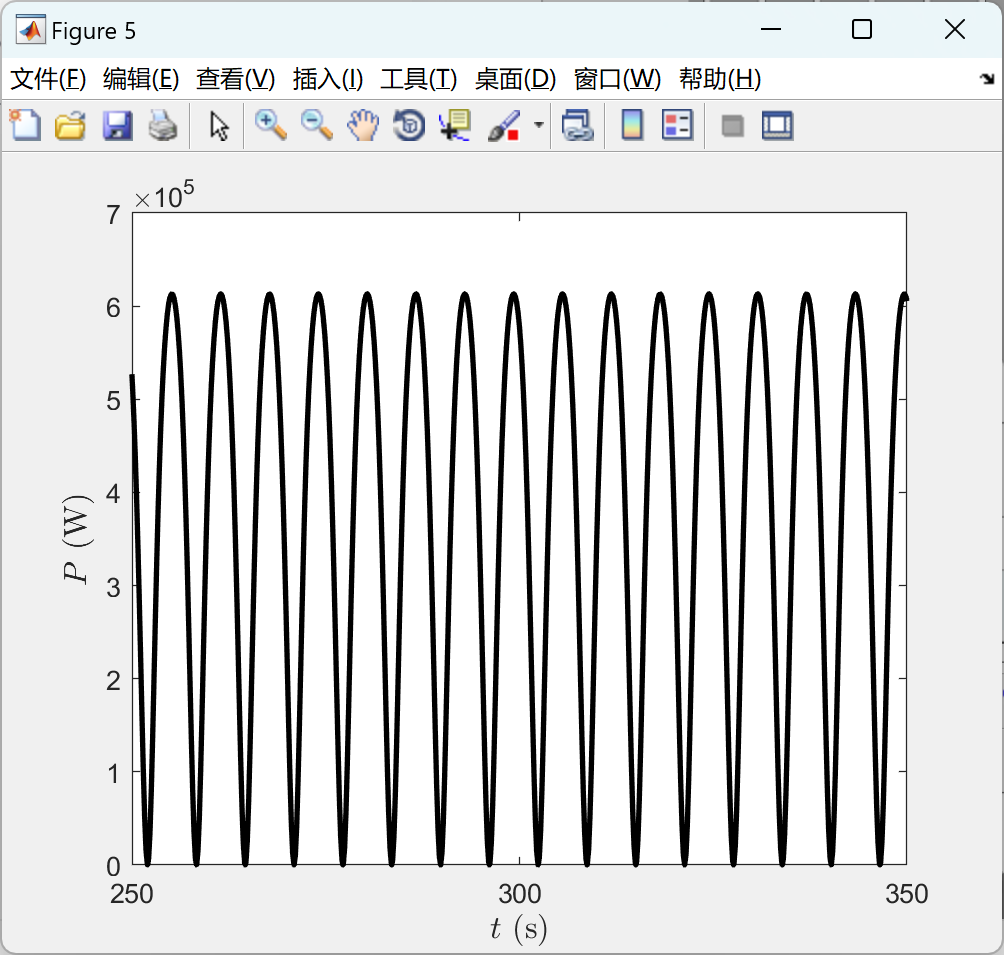Viewport: 1004px width, 955px height.
Task: Save the figure with floppy icon
Action: pyautogui.click(x=117, y=125)
